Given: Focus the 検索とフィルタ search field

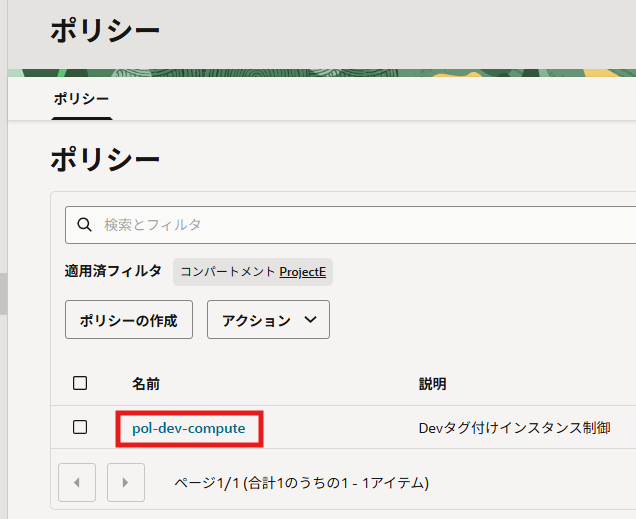Looking at the screenshot, I should click(360, 225).
